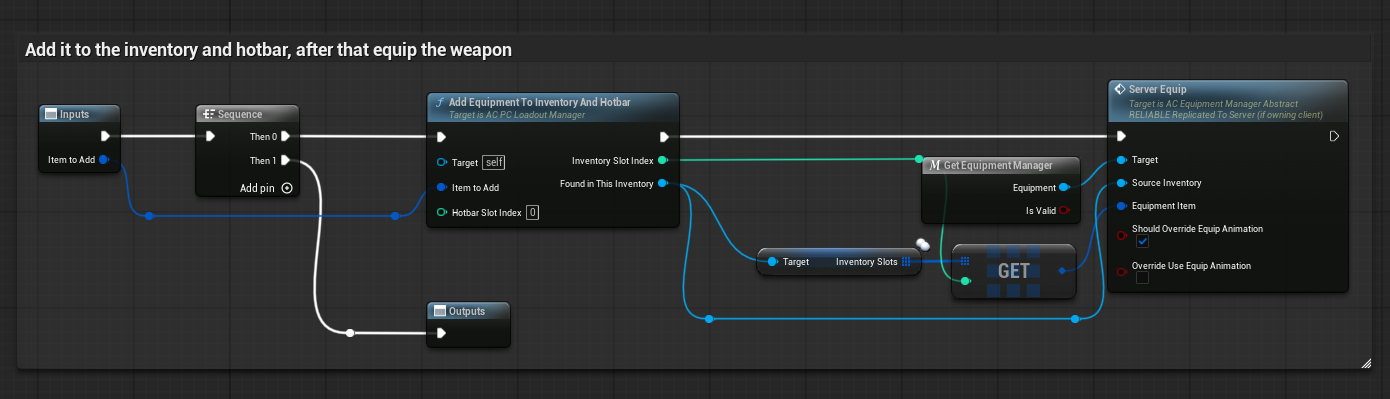Click the Add Equipment node output execution pin
This screenshot has width=1390, height=399.
point(665,136)
